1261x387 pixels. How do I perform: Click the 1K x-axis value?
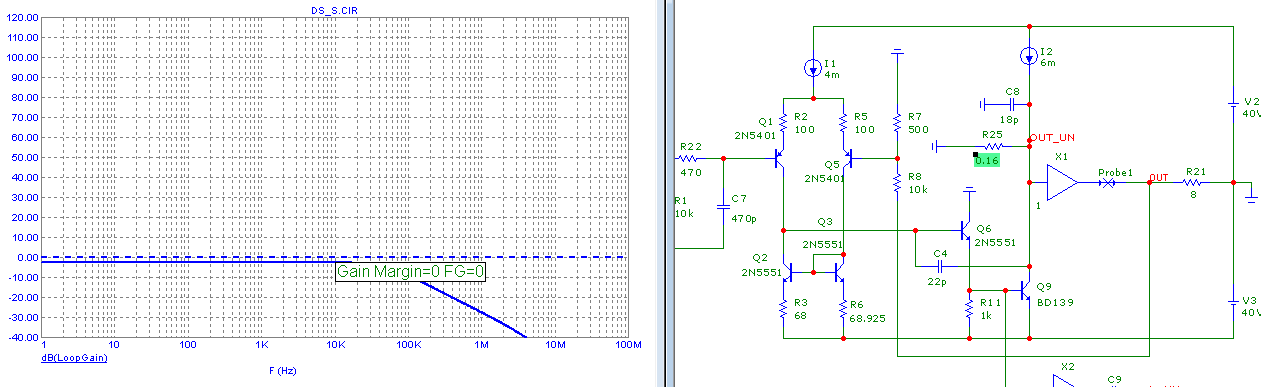coord(261,345)
